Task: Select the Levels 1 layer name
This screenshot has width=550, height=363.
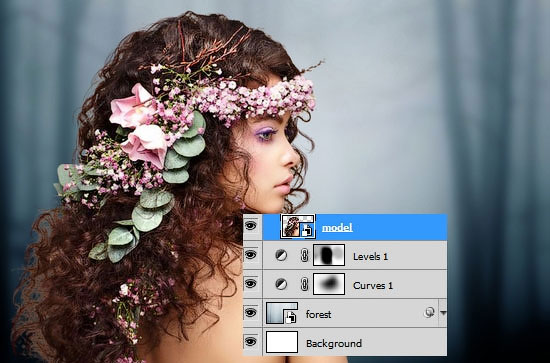Action: click(370, 257)
